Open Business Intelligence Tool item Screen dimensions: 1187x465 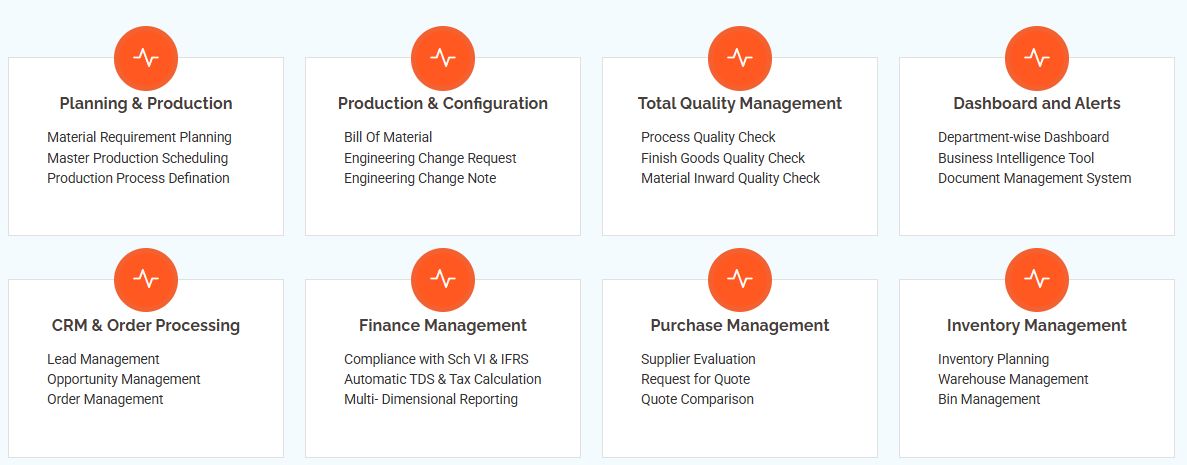1016,158
